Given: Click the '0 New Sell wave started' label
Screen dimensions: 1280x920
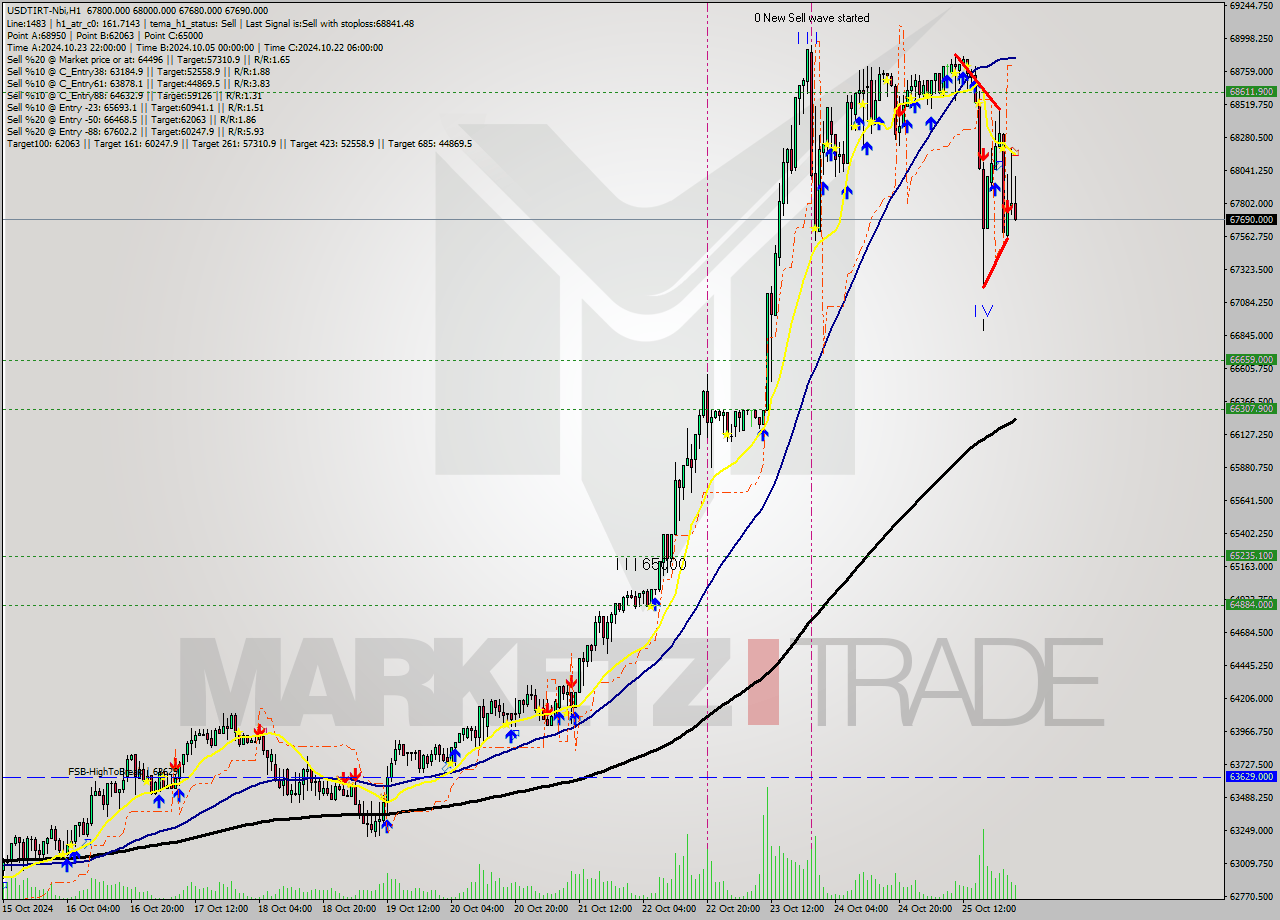Looking at the screenshot, I should (x=812, y=18).
